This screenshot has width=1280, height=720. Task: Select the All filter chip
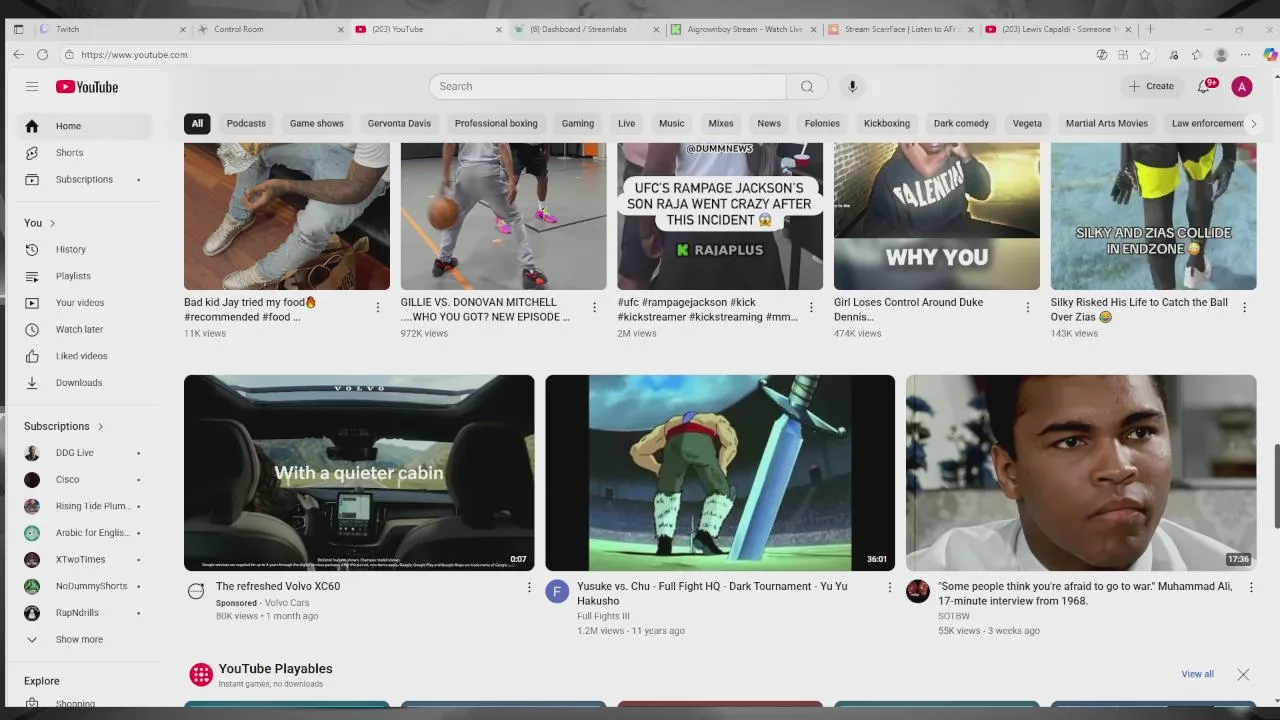point(197,124)
